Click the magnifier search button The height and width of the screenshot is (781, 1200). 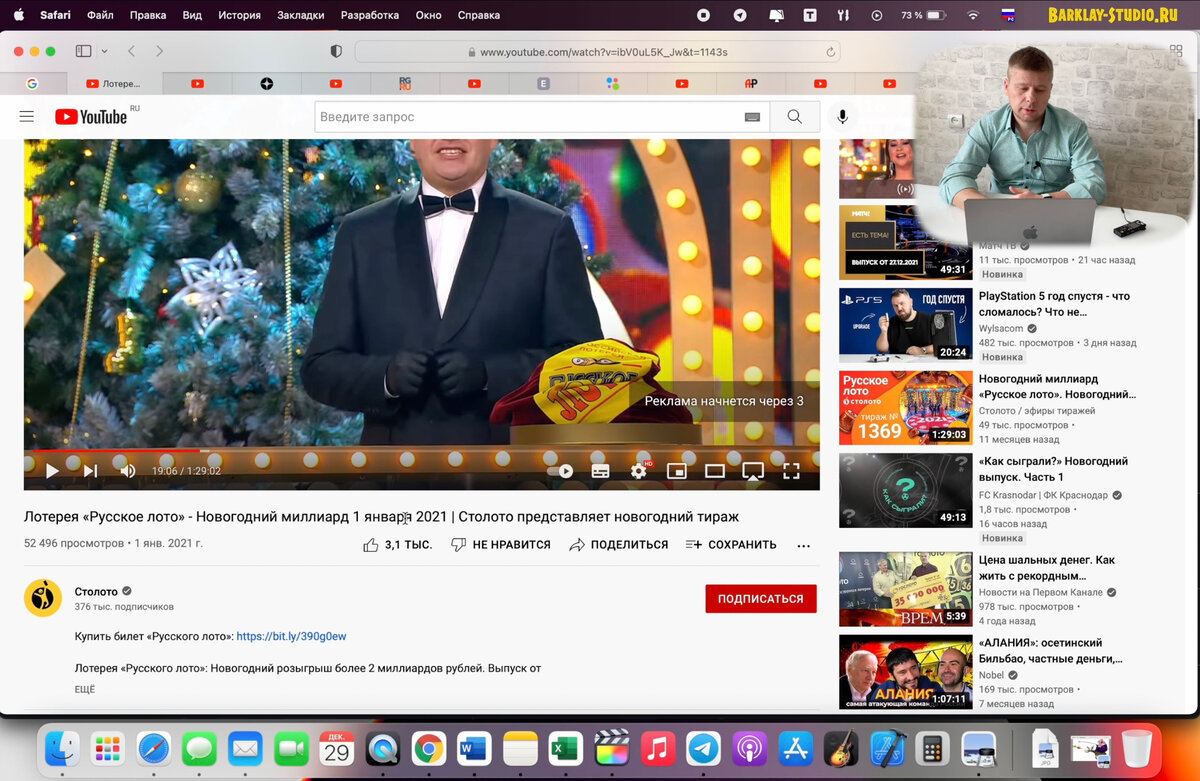794,117
